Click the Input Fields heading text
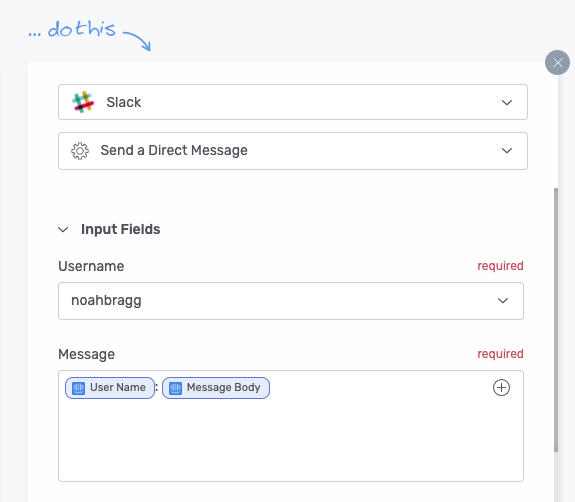 (121, 229)
